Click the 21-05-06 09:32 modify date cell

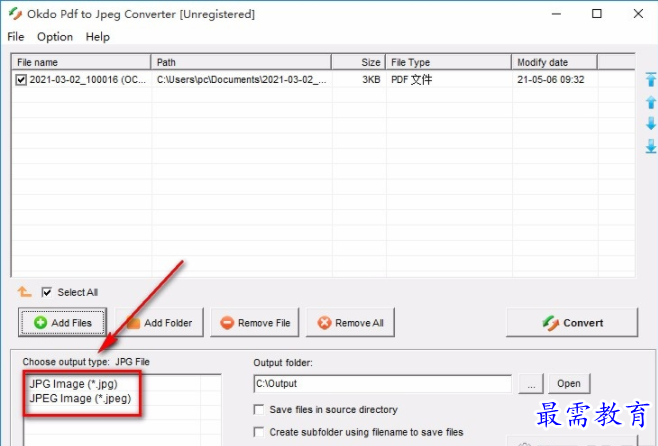(x=551, y=80)
